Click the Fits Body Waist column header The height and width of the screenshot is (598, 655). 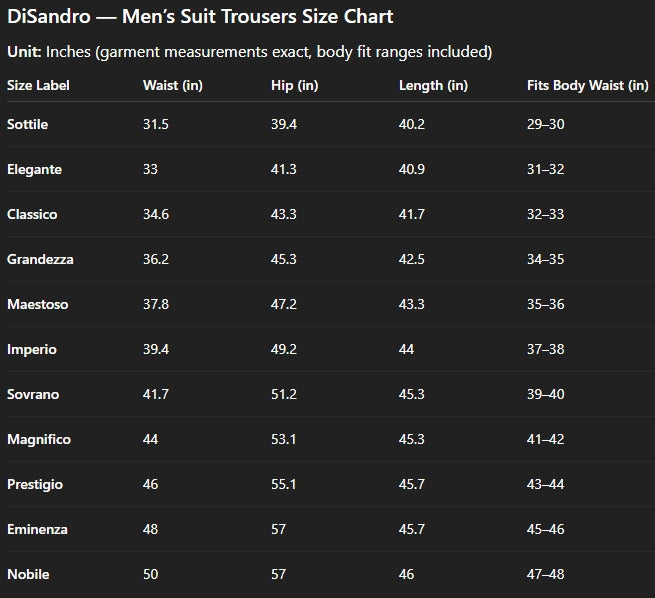coord(587,86)
